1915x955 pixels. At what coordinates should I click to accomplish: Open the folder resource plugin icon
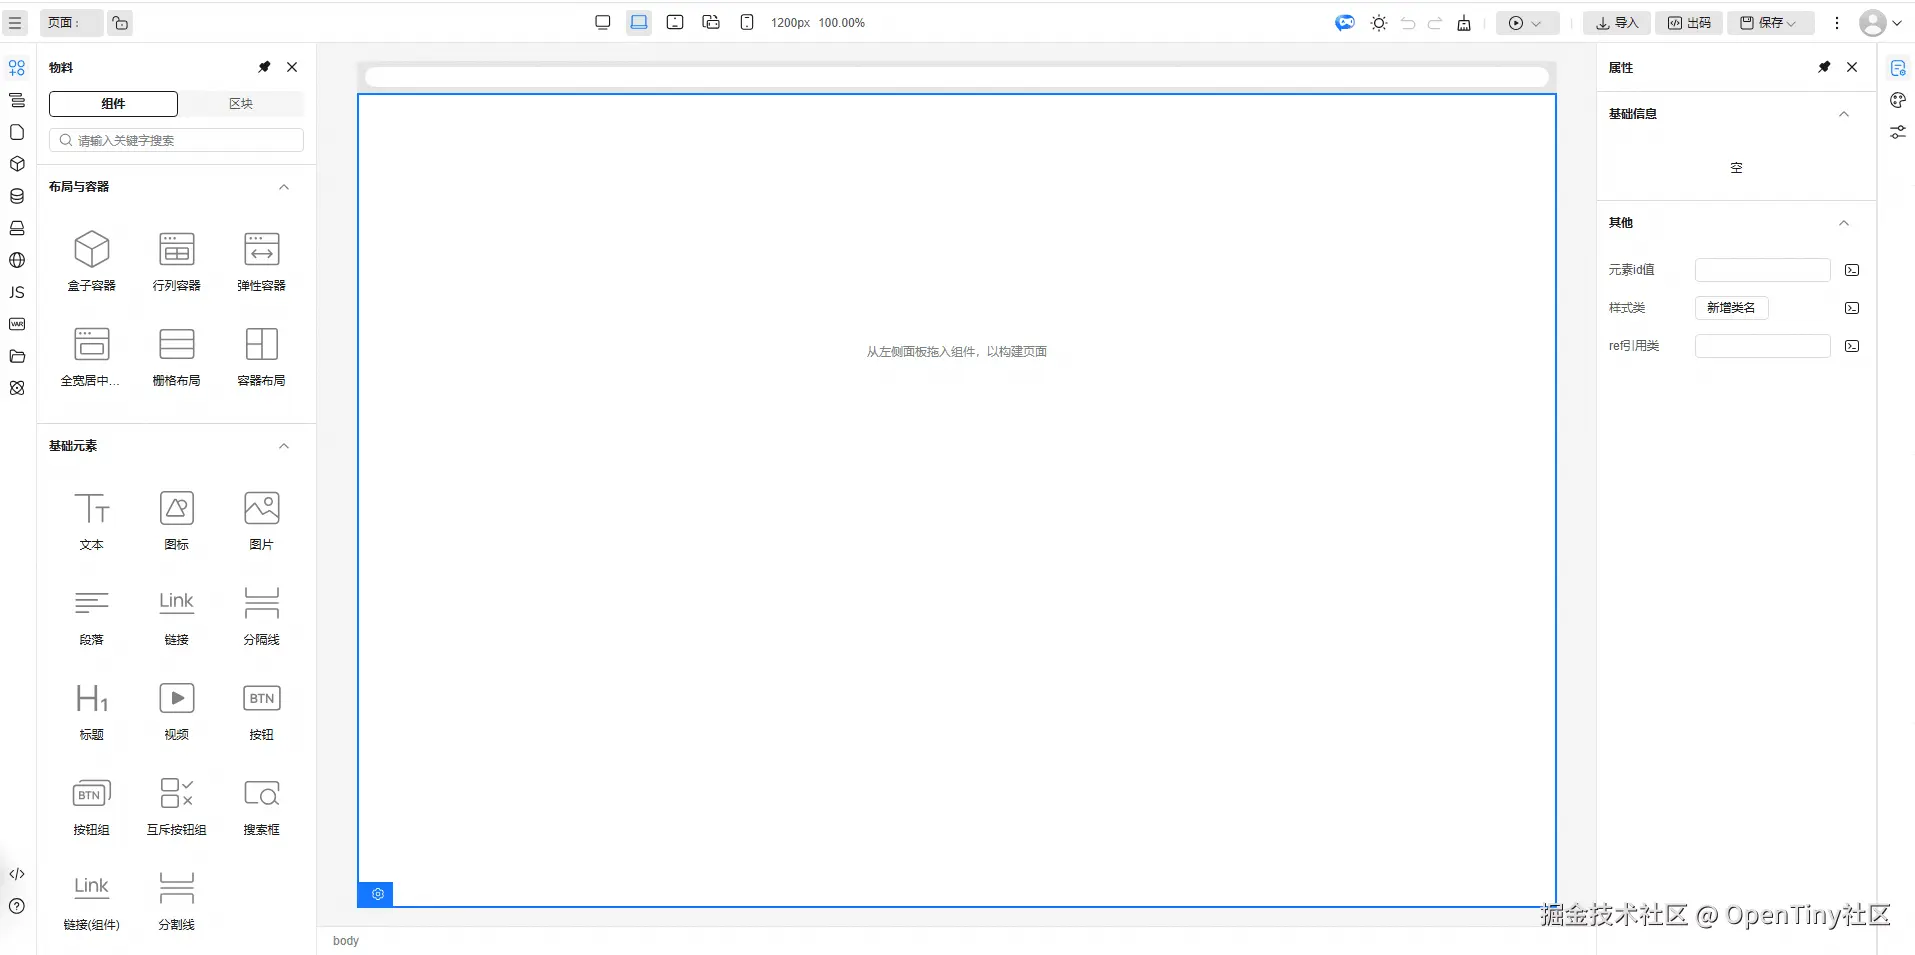17,356
